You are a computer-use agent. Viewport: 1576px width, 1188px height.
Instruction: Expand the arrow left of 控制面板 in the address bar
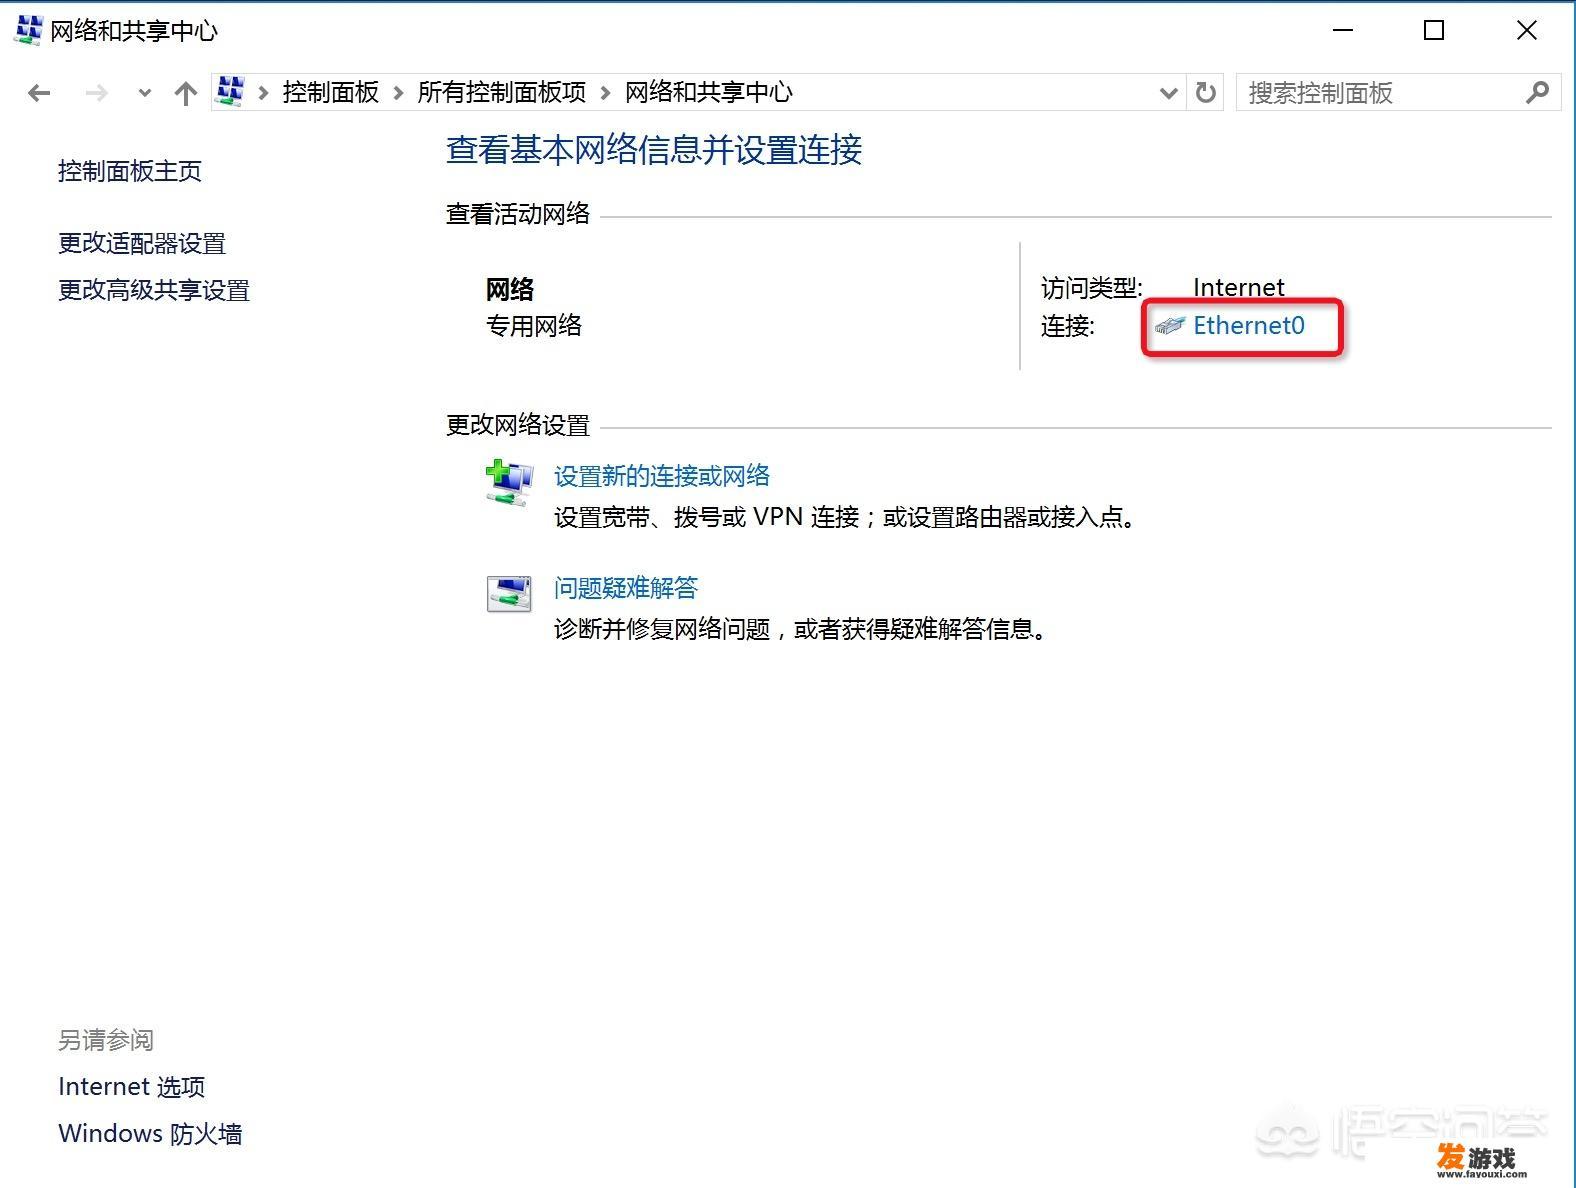point(264,93)
